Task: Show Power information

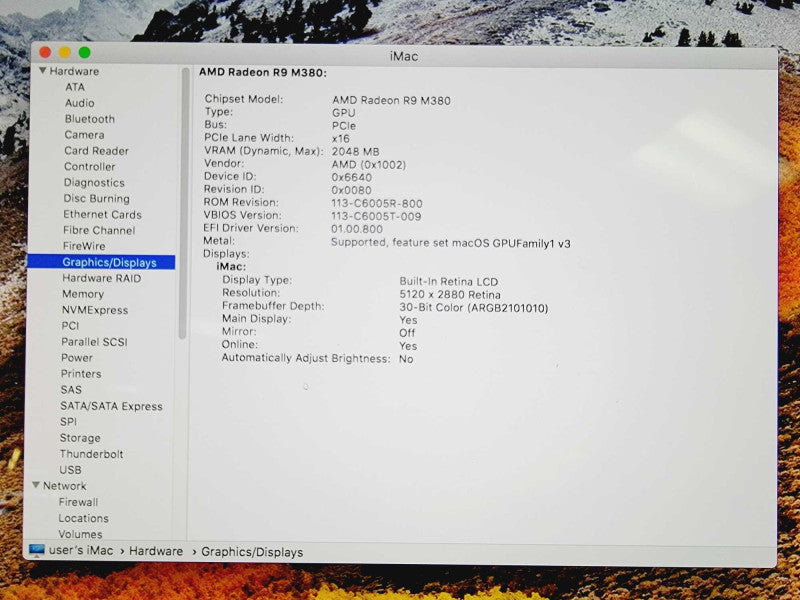Action: click(77, 358)
